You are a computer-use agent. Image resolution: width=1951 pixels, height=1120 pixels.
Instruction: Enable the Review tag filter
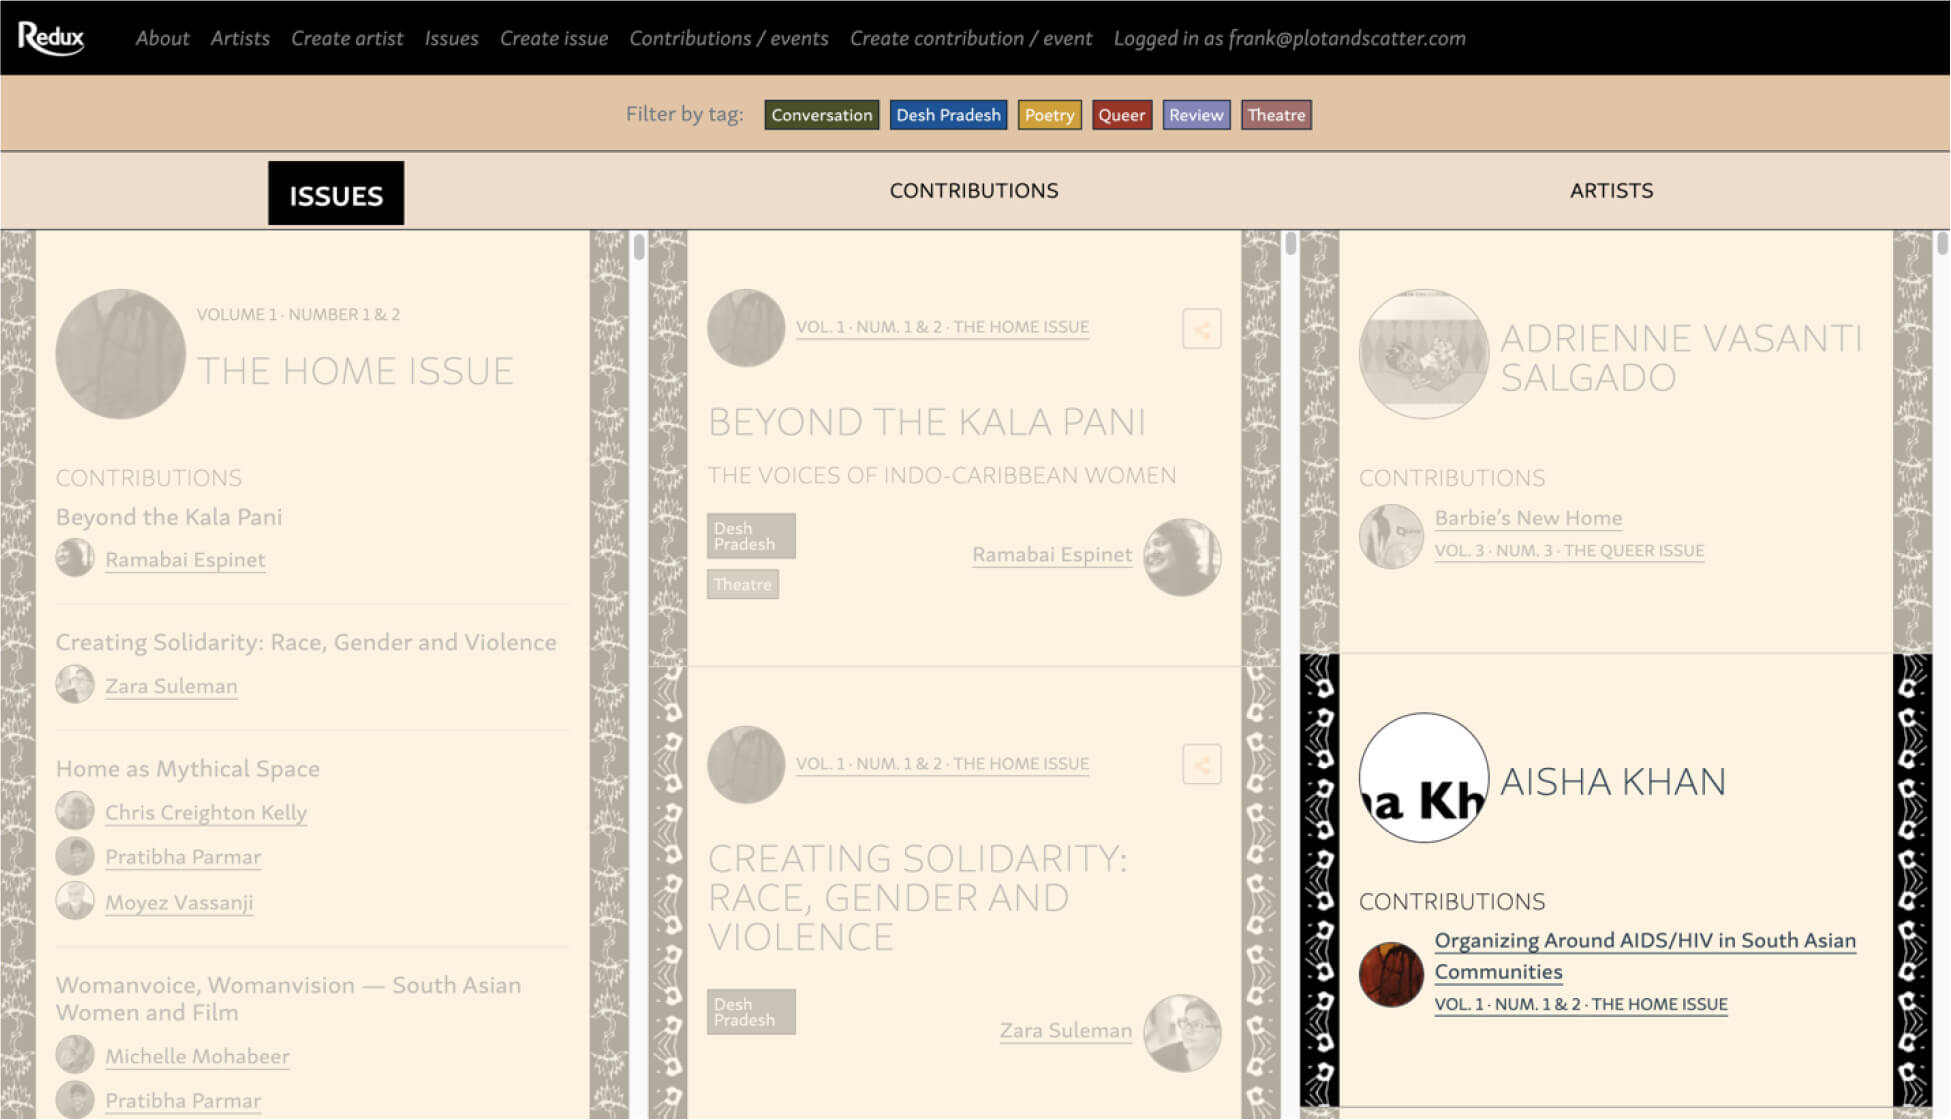point(1195,115)
